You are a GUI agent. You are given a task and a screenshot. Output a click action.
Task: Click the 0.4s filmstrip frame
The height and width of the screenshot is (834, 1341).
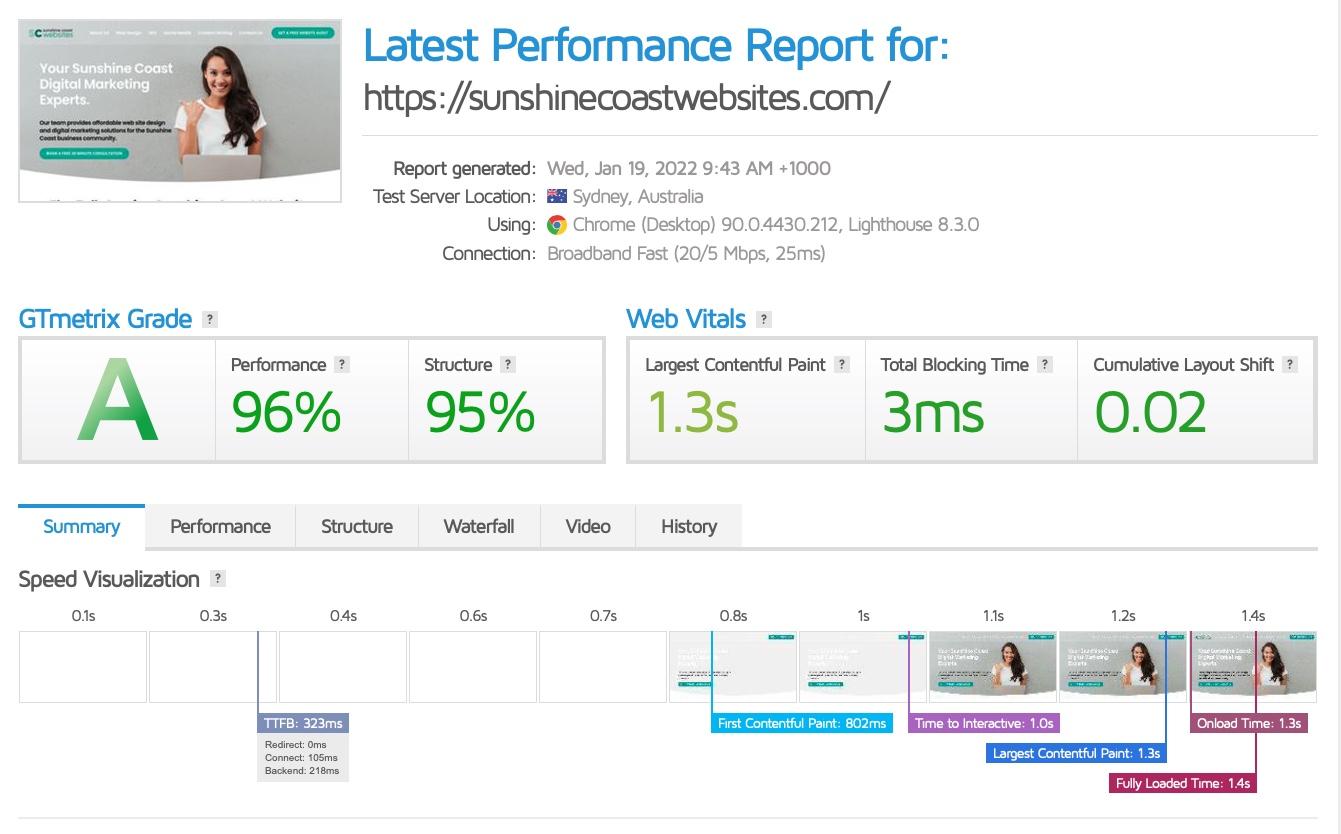(x=343, y=667)
